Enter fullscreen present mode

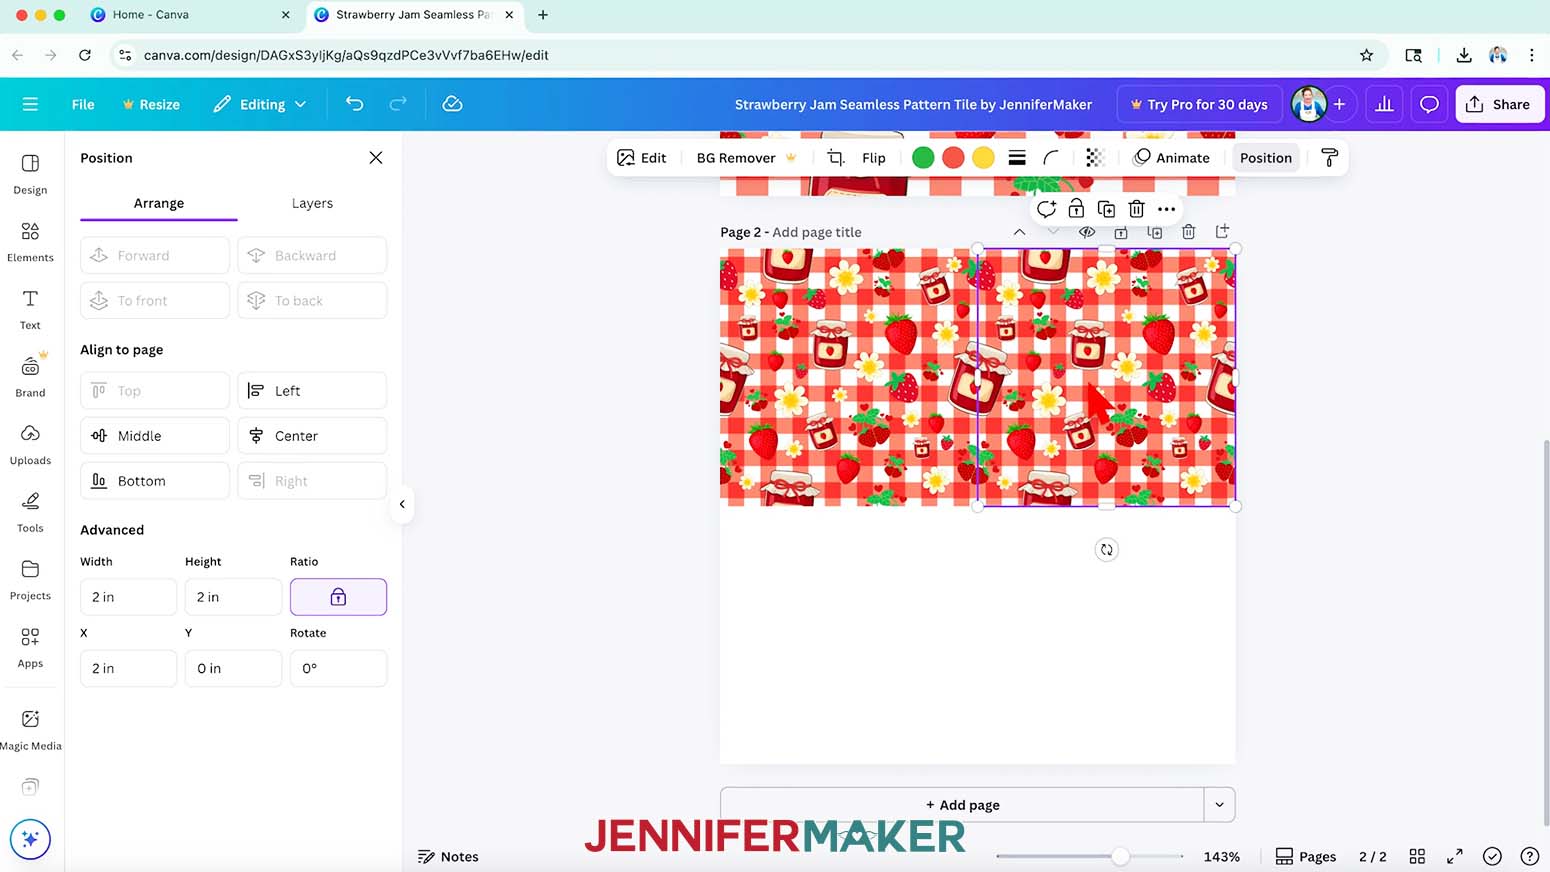point(1454,857)
